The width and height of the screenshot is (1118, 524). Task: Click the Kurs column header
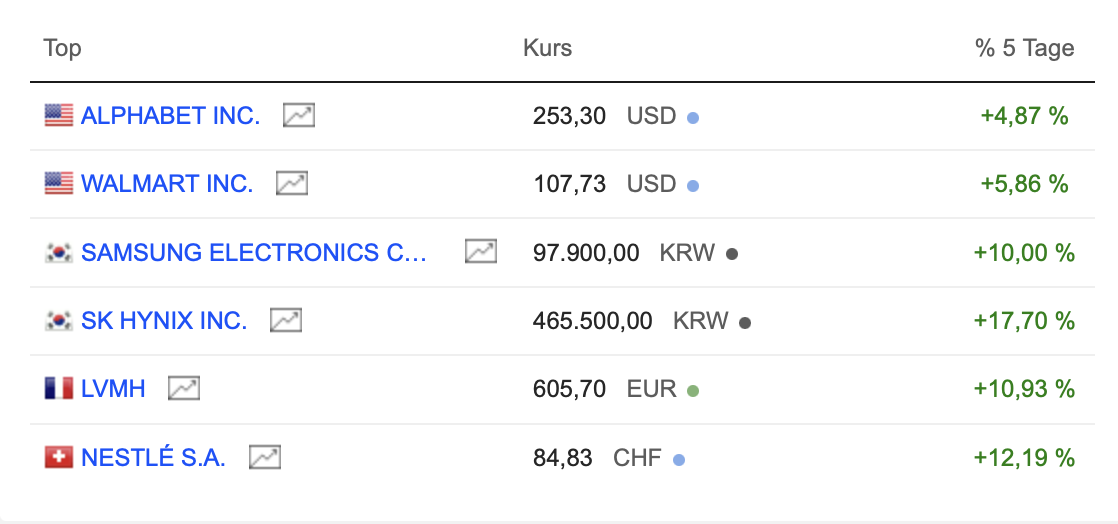click(x=547, y=48)
